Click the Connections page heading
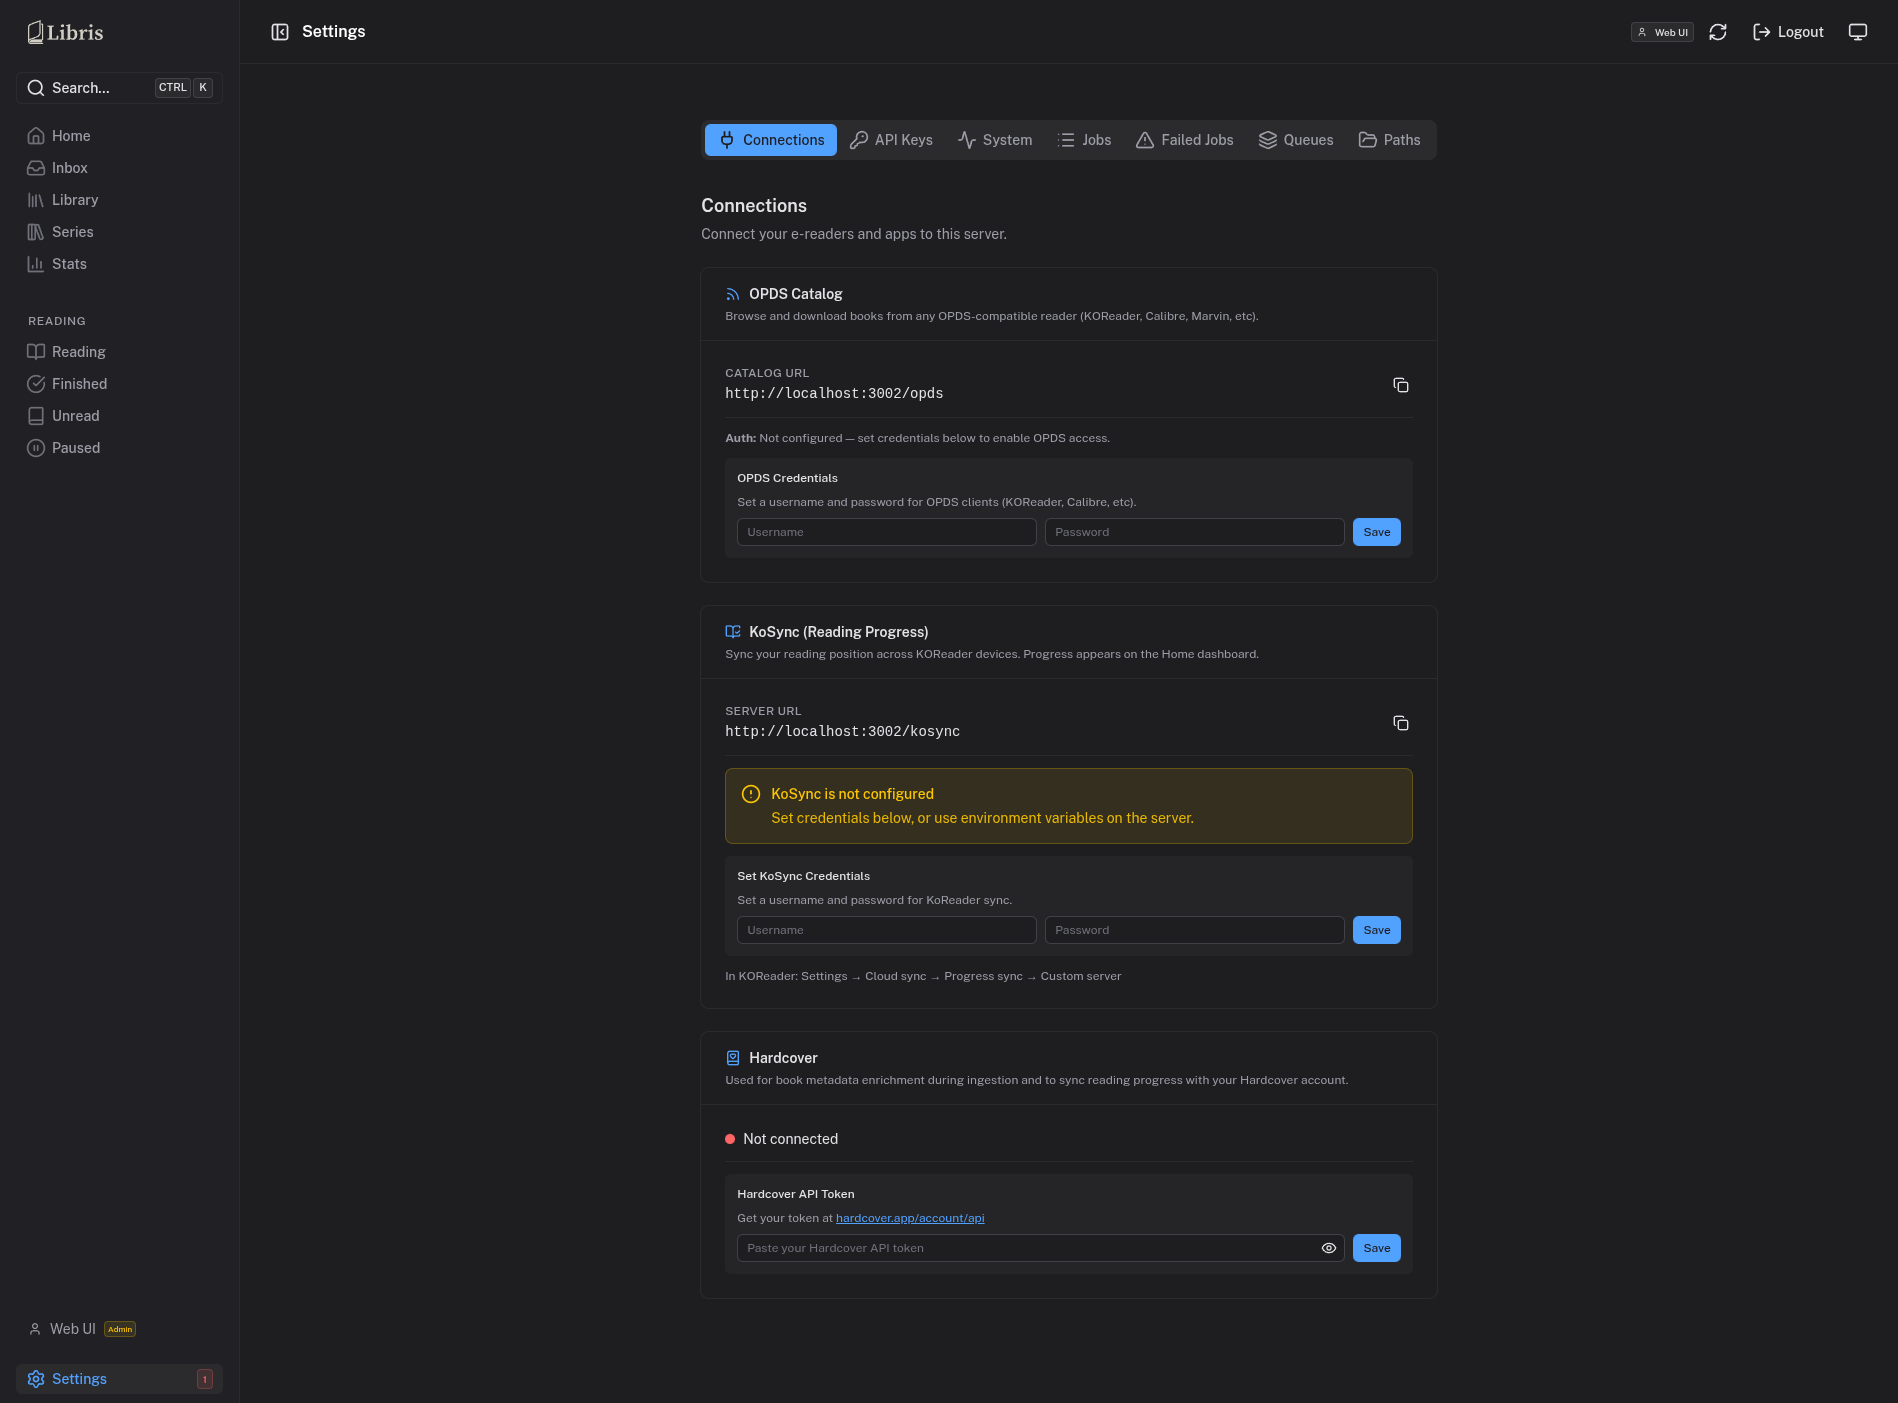 (x=754, y=206)
